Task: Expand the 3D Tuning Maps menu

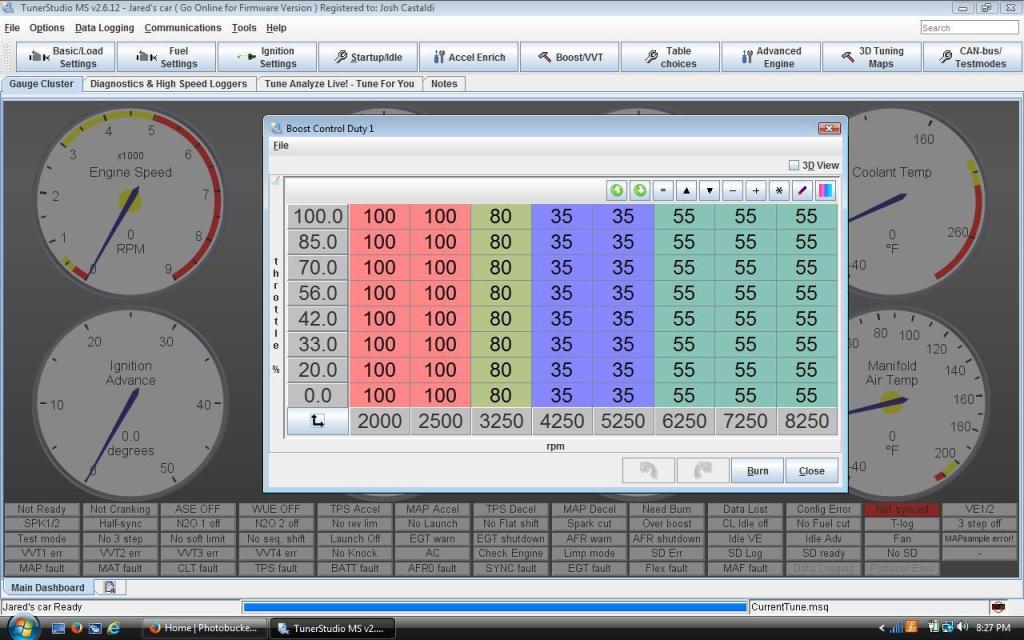Action: coord(871,57)
